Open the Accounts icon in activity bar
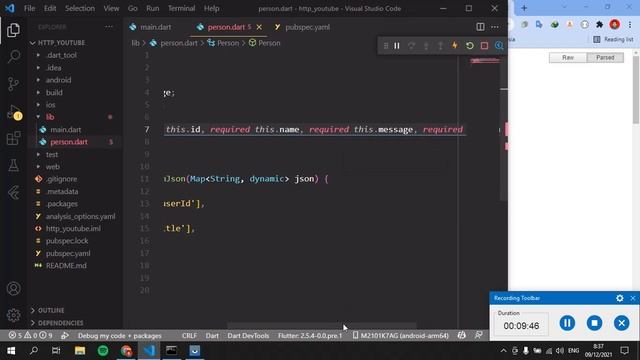Viewport: 640px width, 360px height. click(13, 289)
